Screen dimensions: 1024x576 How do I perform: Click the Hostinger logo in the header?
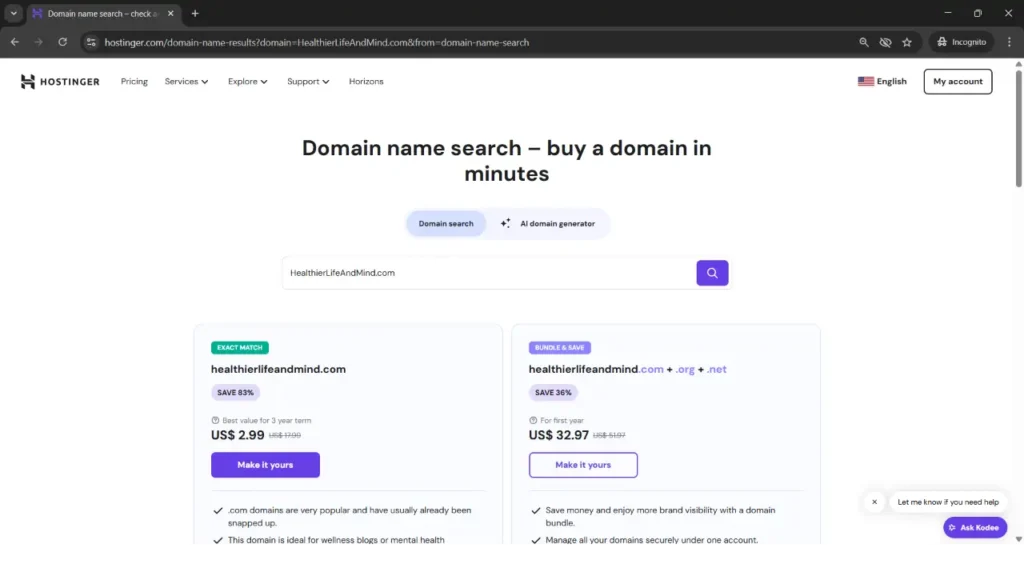point(60,82)
